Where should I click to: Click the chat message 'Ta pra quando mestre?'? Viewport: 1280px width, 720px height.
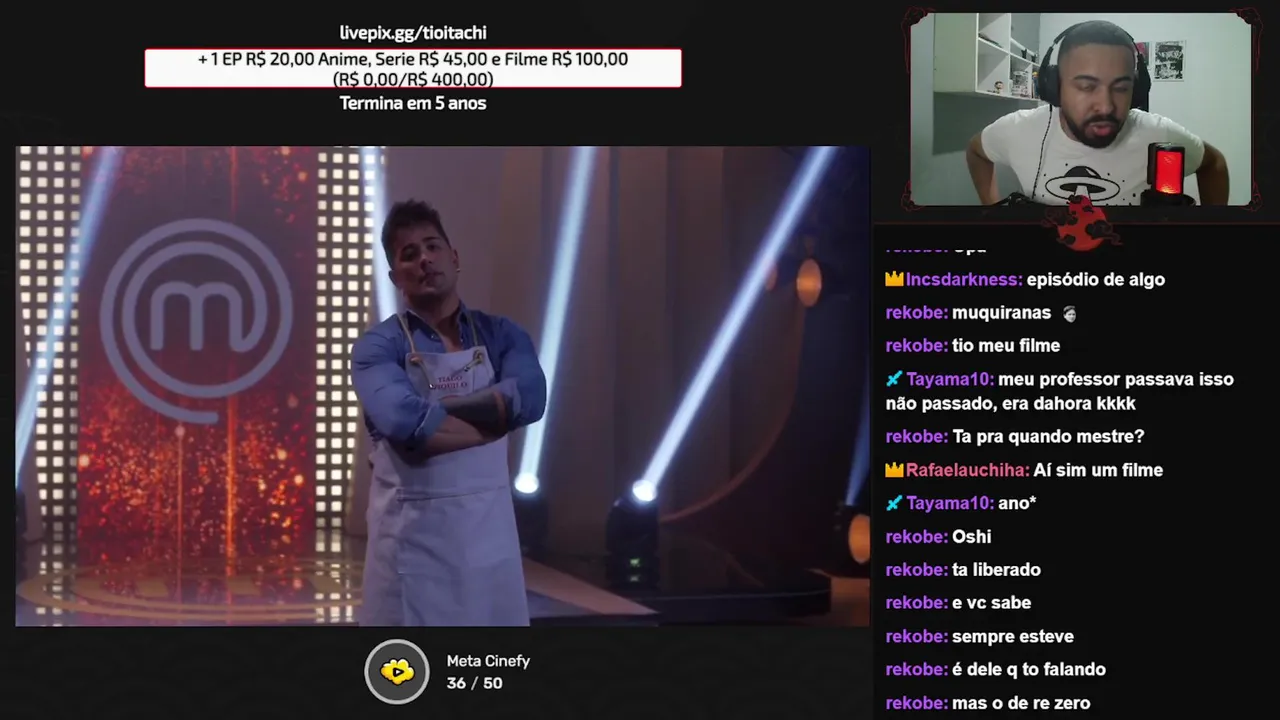[x=1048, y=437]
